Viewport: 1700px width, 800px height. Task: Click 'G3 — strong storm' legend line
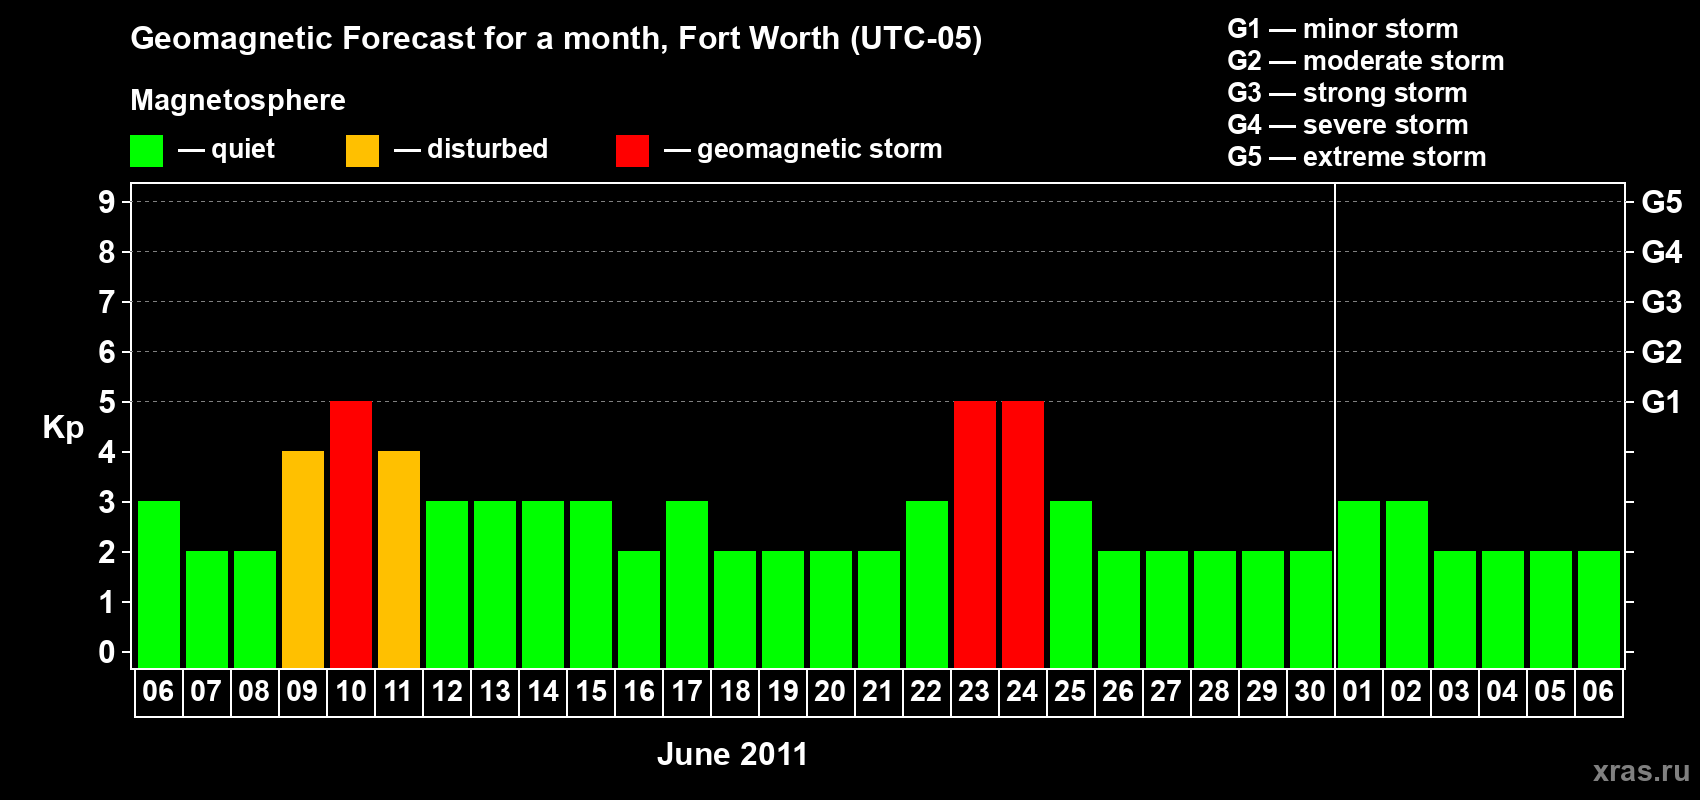1348,93
